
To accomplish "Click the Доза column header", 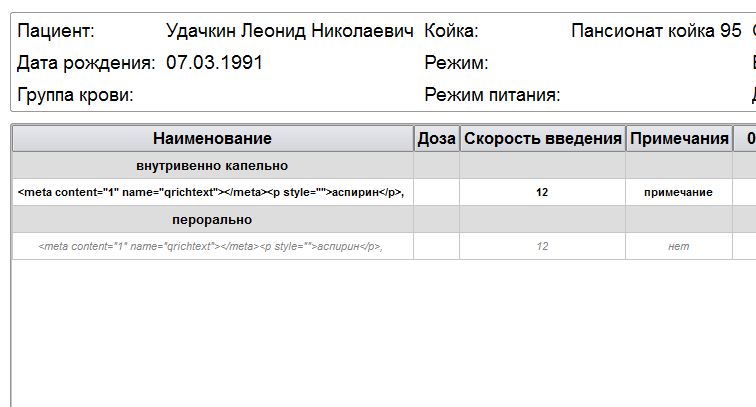I will point(436,138).
